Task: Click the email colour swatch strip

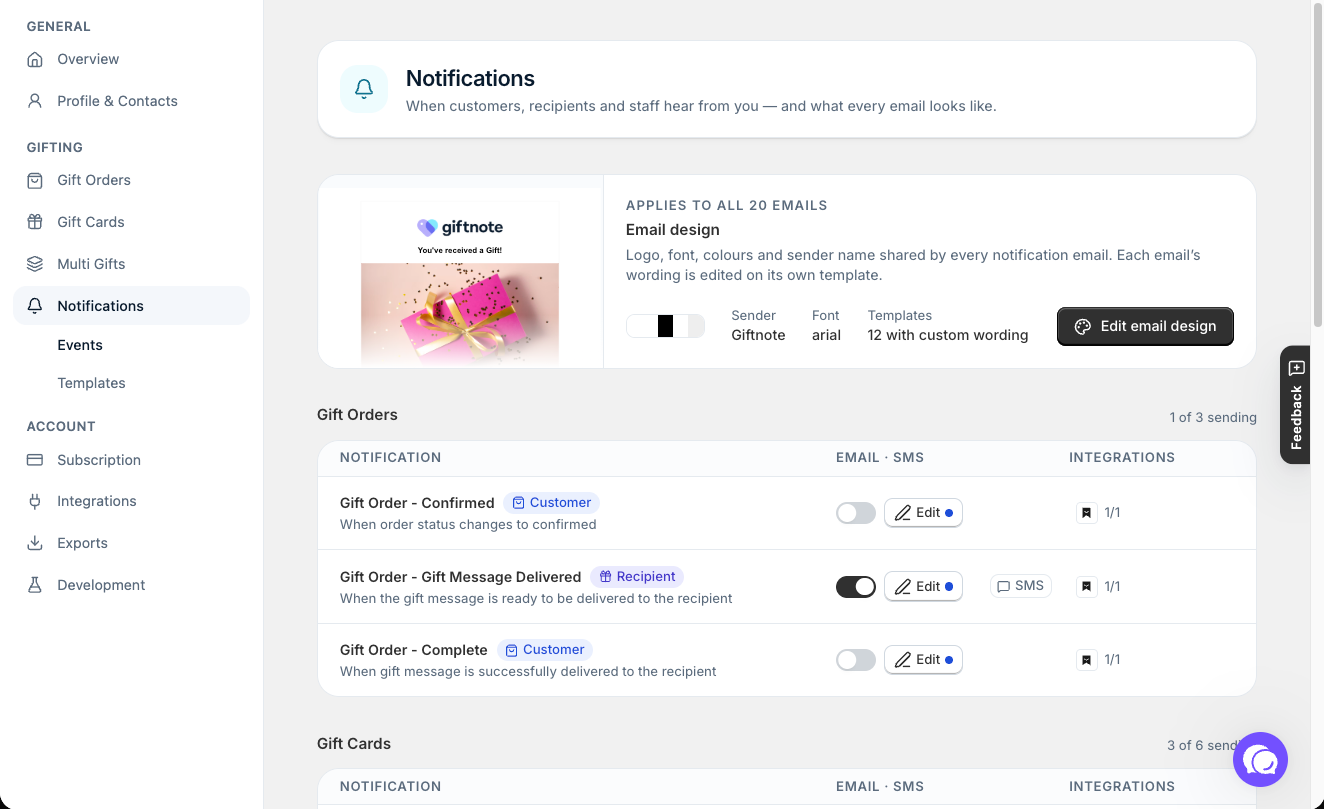Action: click(665, 326)
